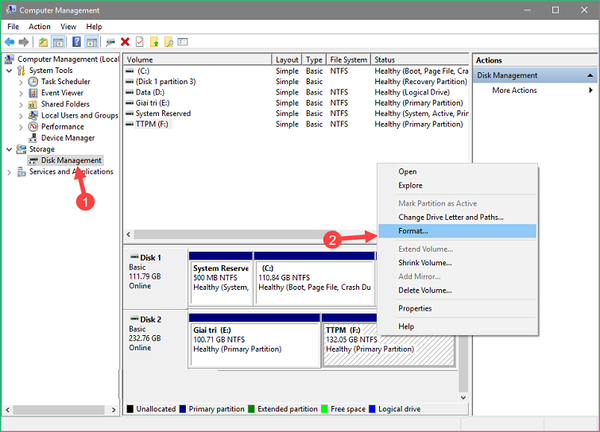Click the Back arrow toolbar icon

click(10, 42)
